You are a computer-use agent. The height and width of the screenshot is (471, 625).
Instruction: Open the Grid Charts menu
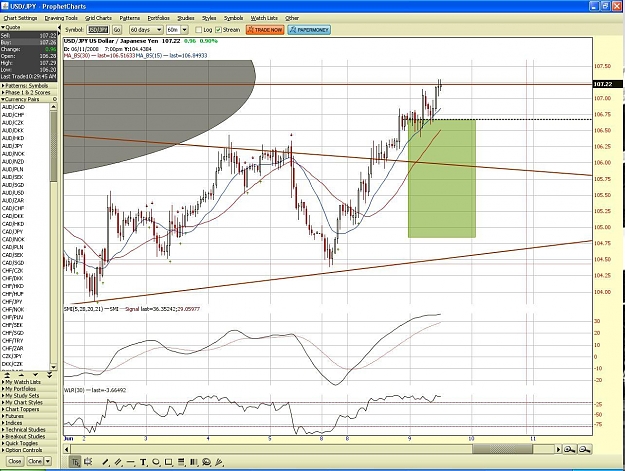[98, 18]
